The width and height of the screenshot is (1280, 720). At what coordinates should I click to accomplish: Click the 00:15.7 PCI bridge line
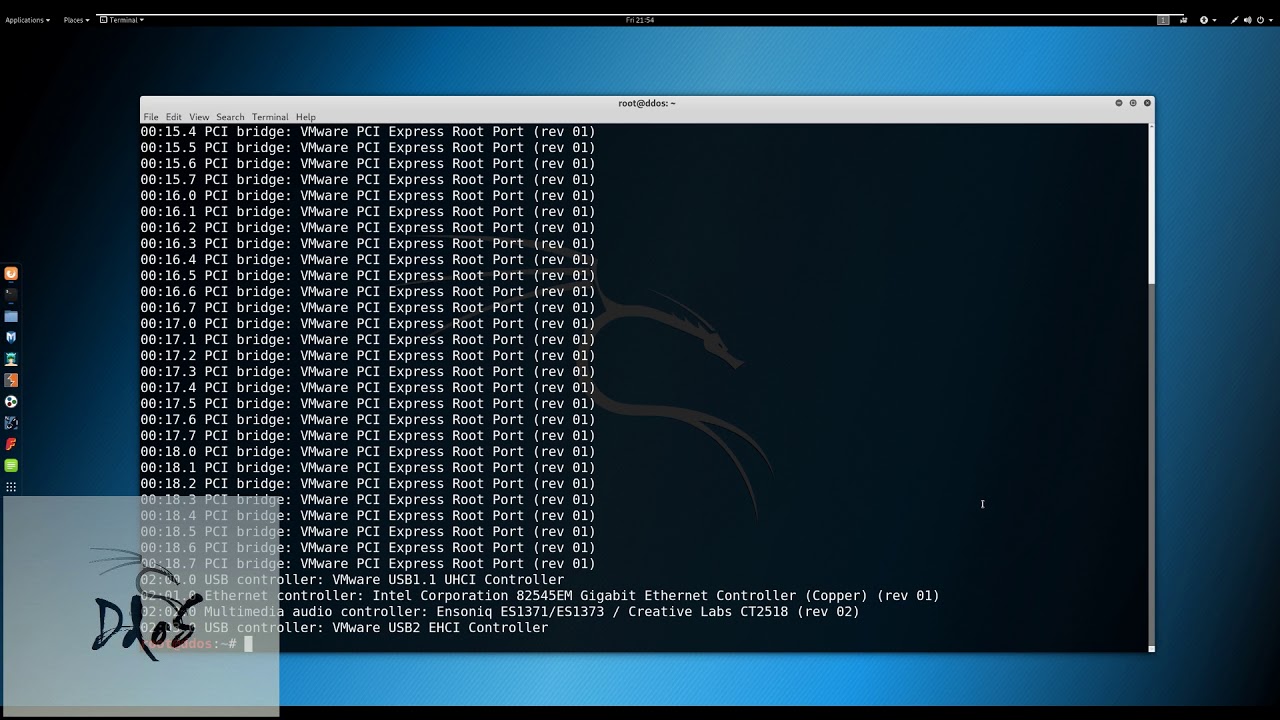click(x=368, y=180)
